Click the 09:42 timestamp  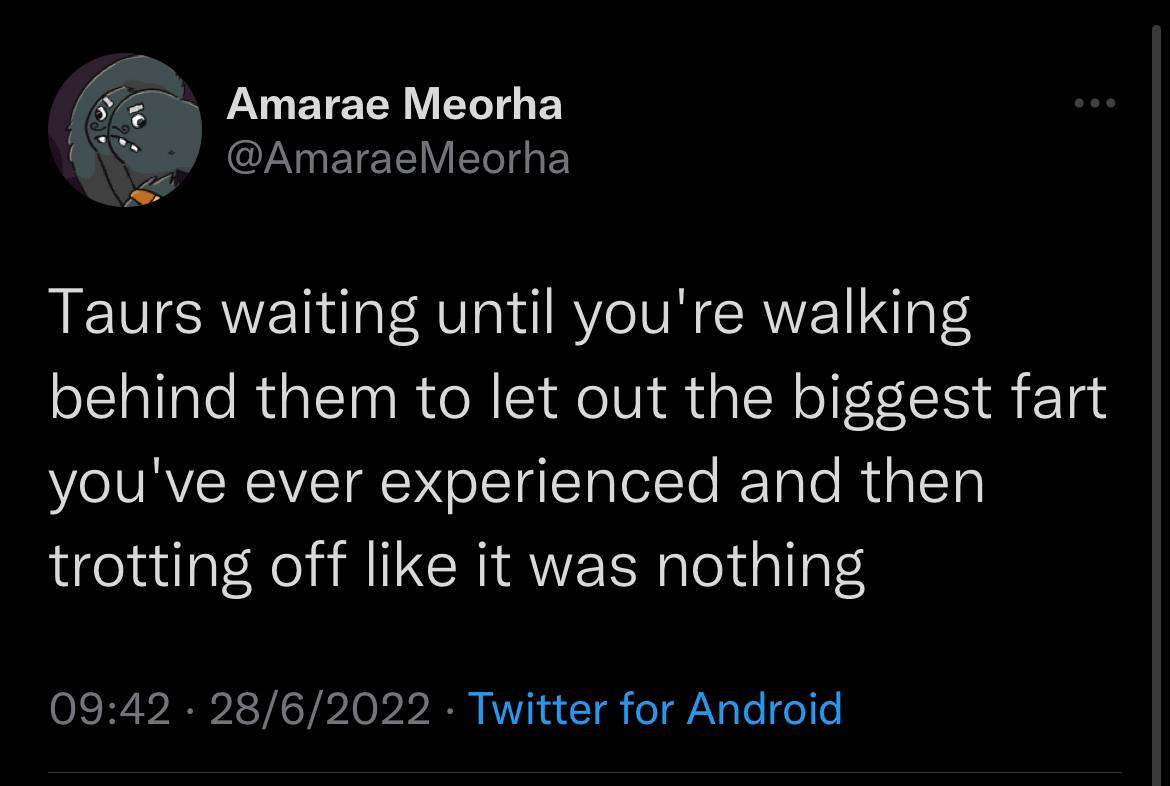110,709
